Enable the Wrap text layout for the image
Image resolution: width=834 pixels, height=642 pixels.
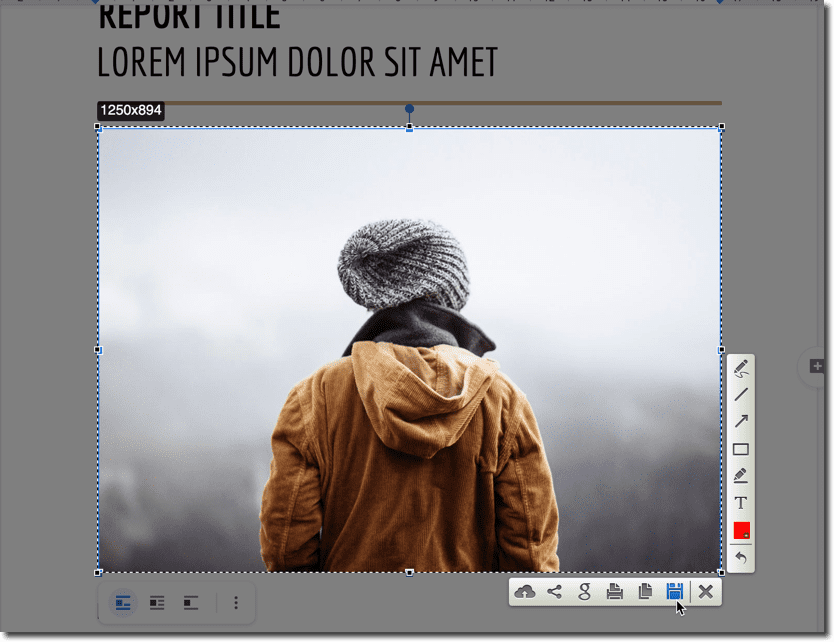tap(156, 603)
